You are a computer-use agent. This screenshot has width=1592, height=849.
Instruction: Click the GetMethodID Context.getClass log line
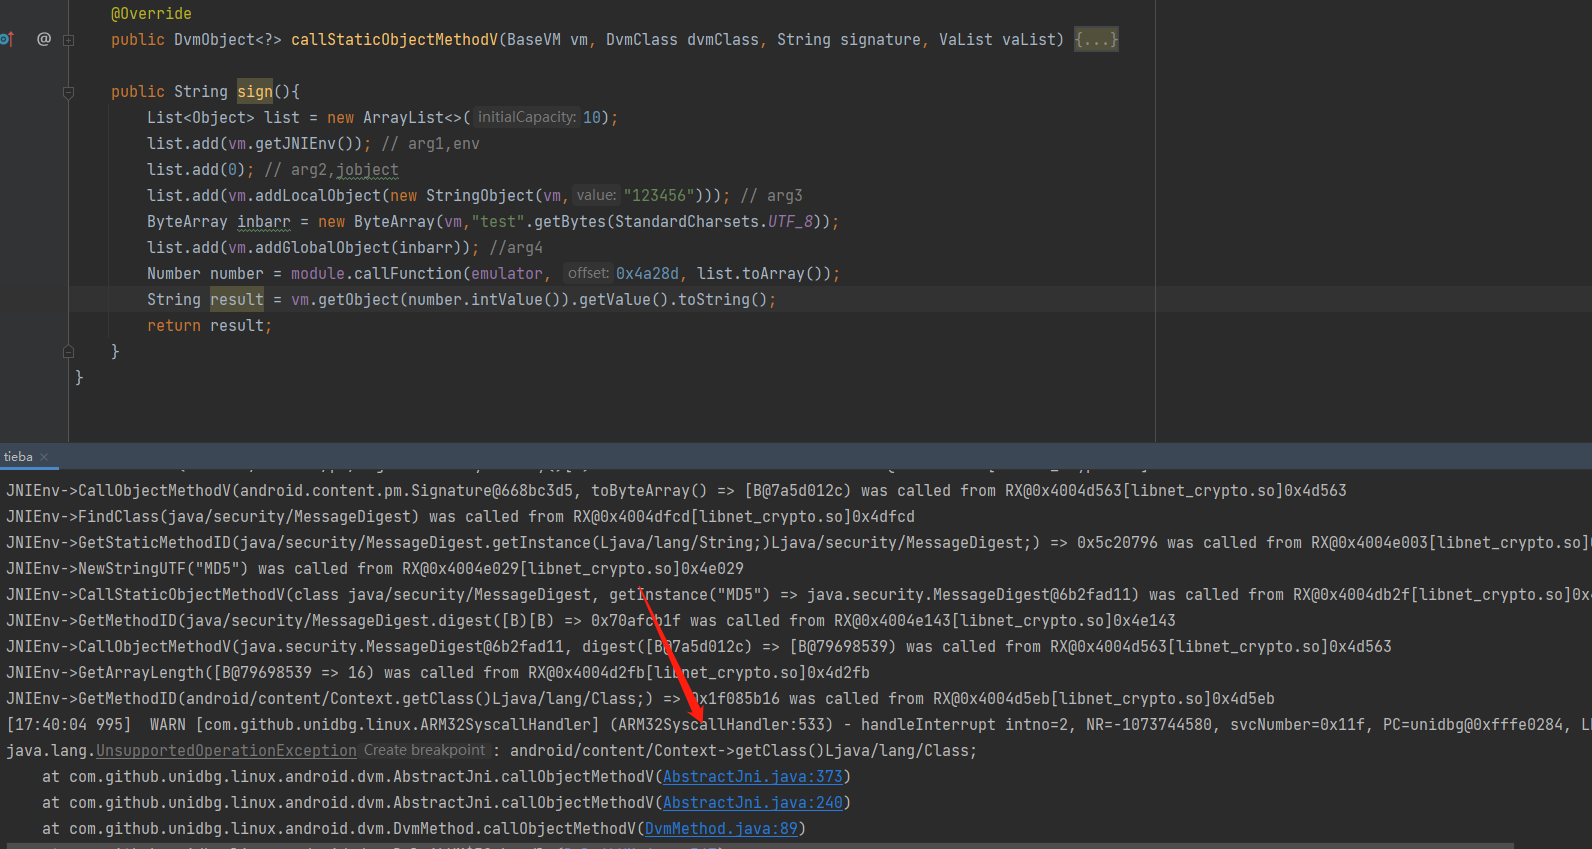point(640,699)
